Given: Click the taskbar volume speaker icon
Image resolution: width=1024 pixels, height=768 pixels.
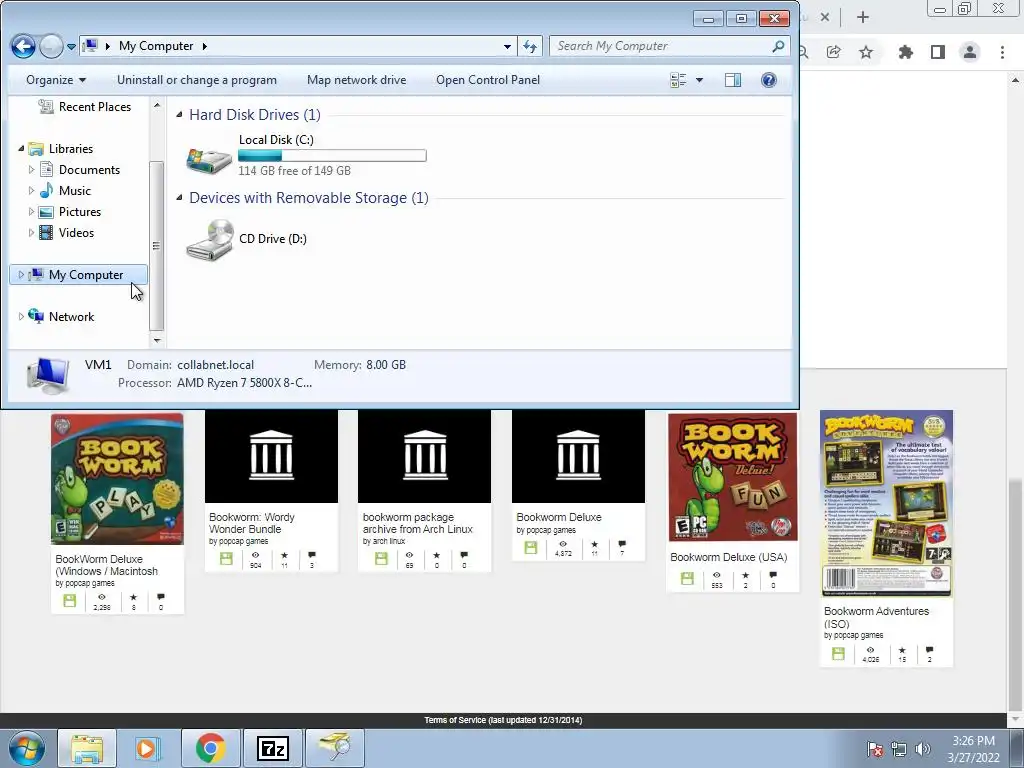Looking at the screenshot, I should coord(922,749).
